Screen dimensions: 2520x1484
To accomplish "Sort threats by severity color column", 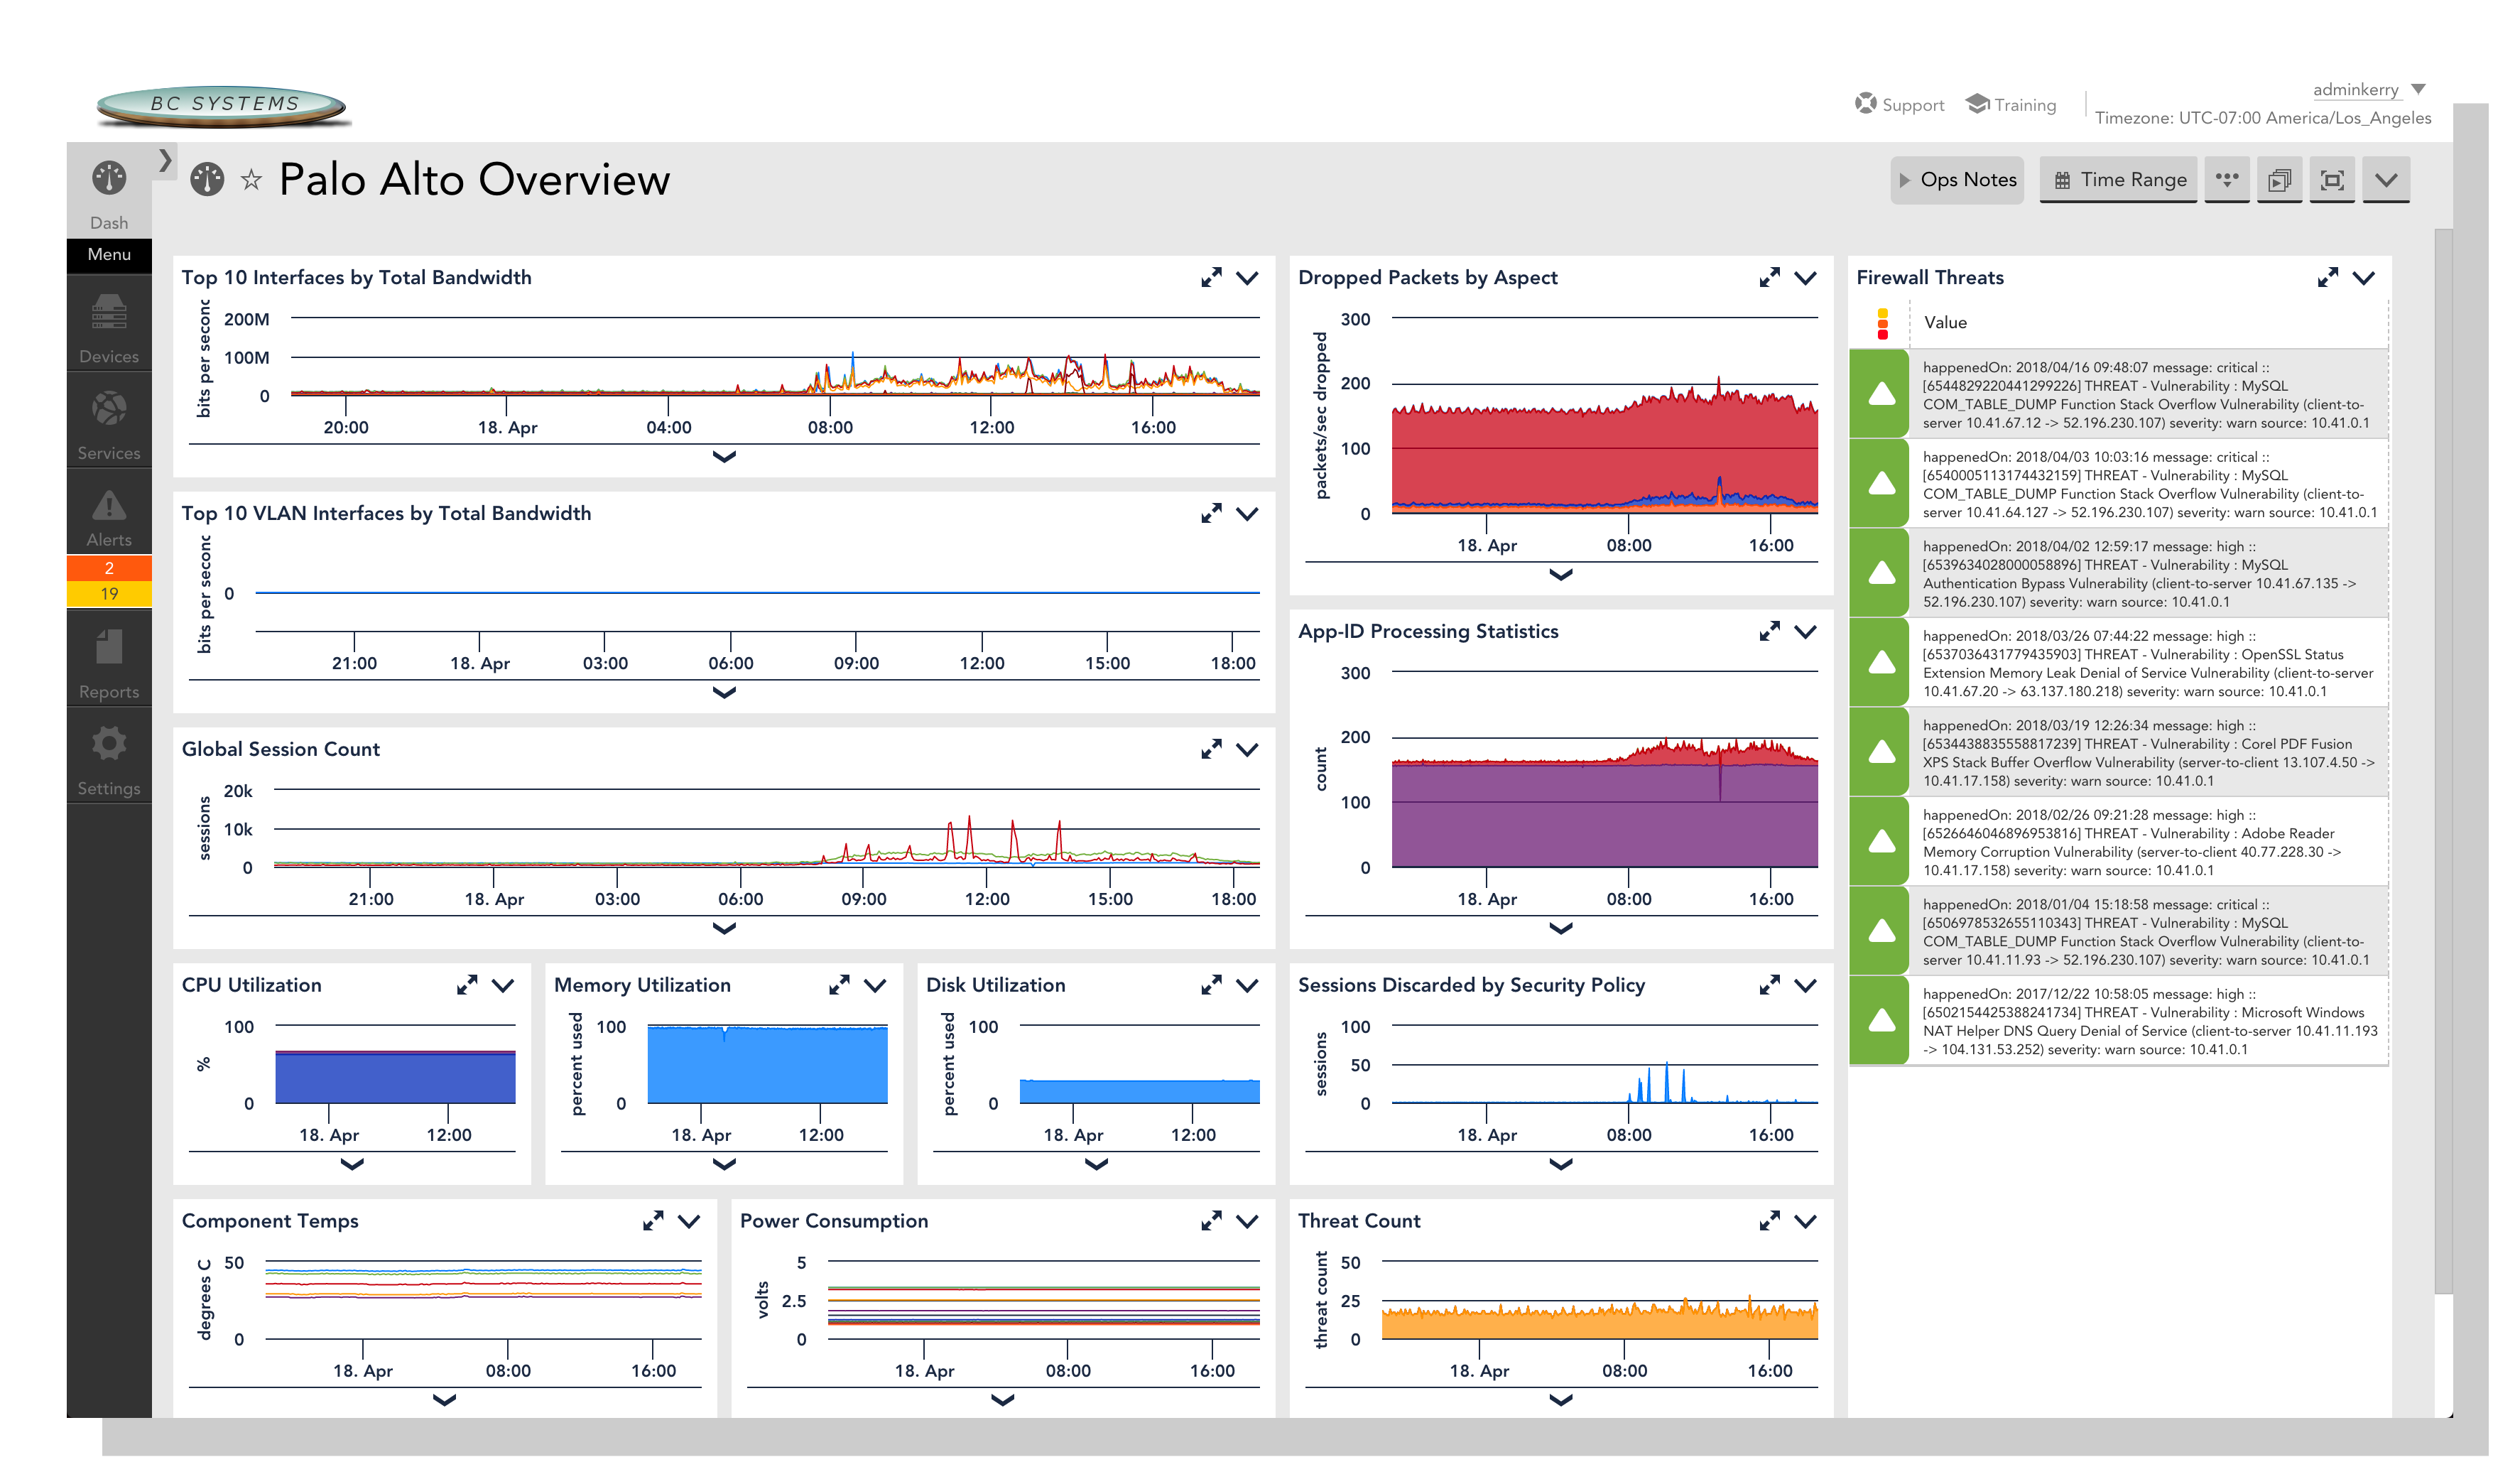I will click(x=1883, y=323).
